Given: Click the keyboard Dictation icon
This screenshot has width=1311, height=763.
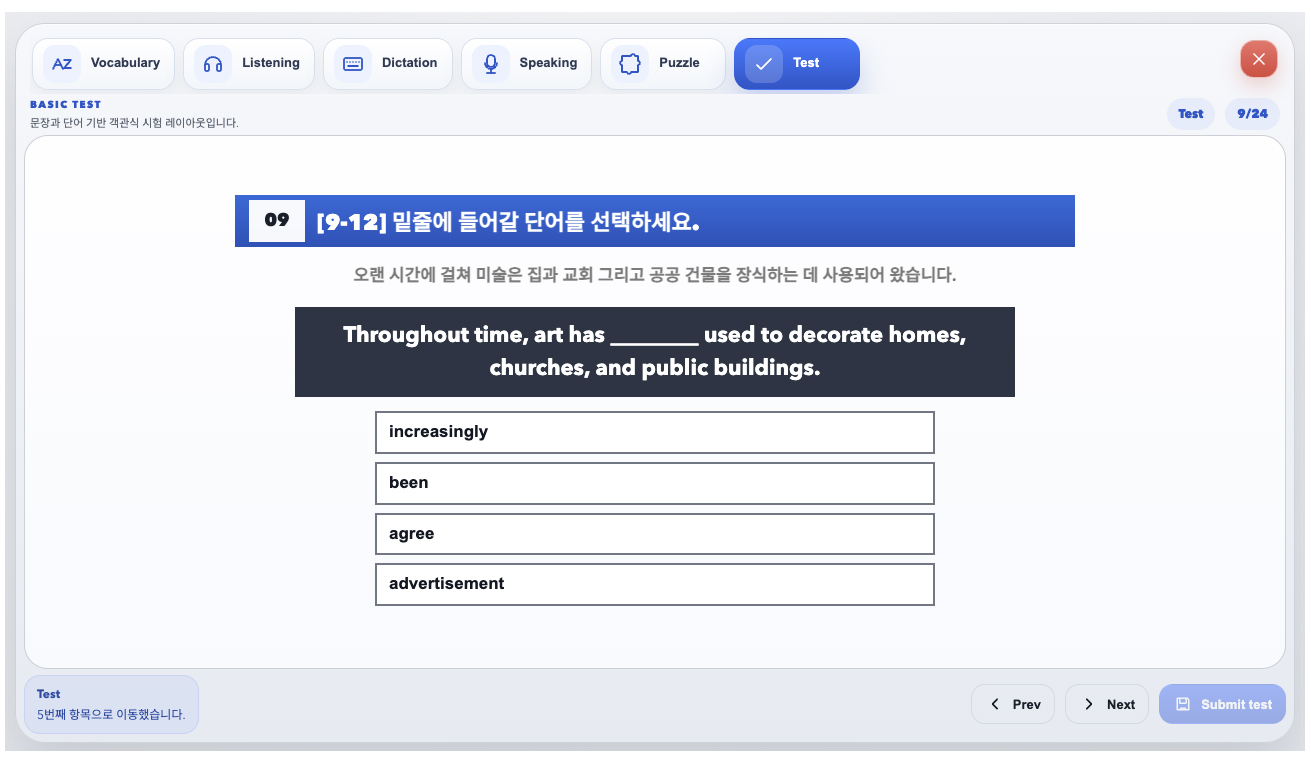Looking at the screenshot, I should pos(353,64).
